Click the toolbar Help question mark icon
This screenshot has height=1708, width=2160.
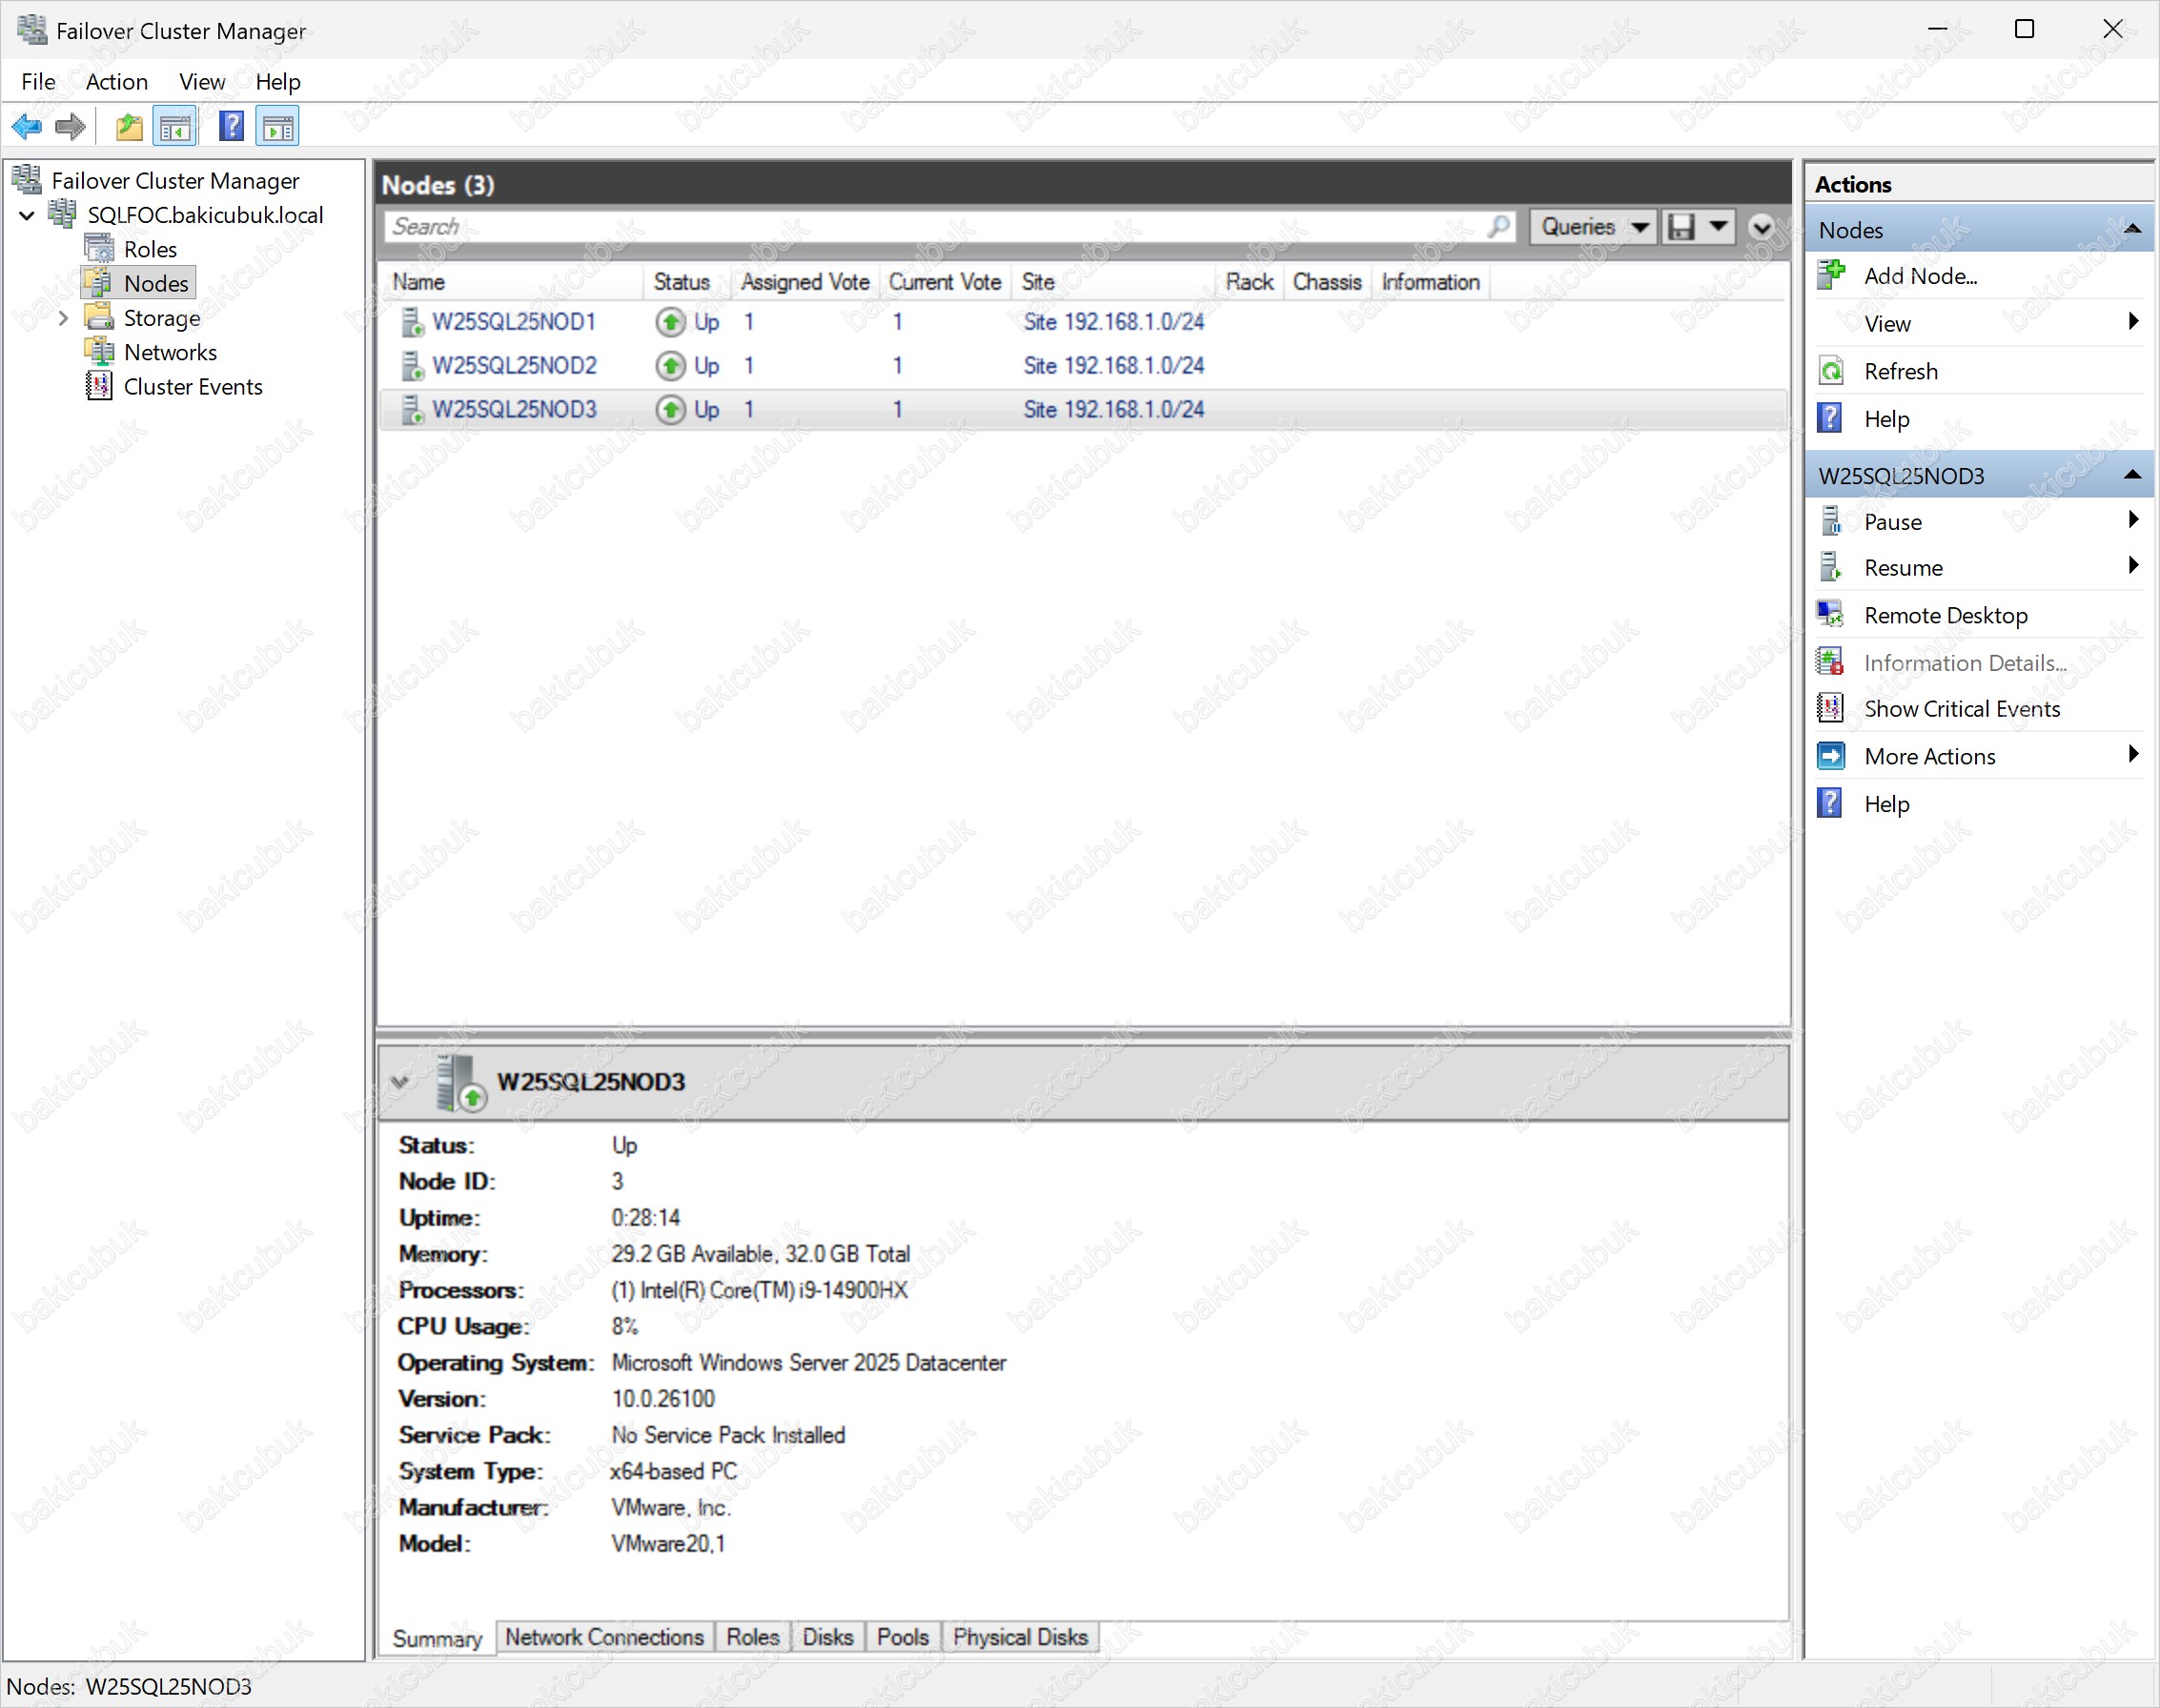[x=231, y=127]
